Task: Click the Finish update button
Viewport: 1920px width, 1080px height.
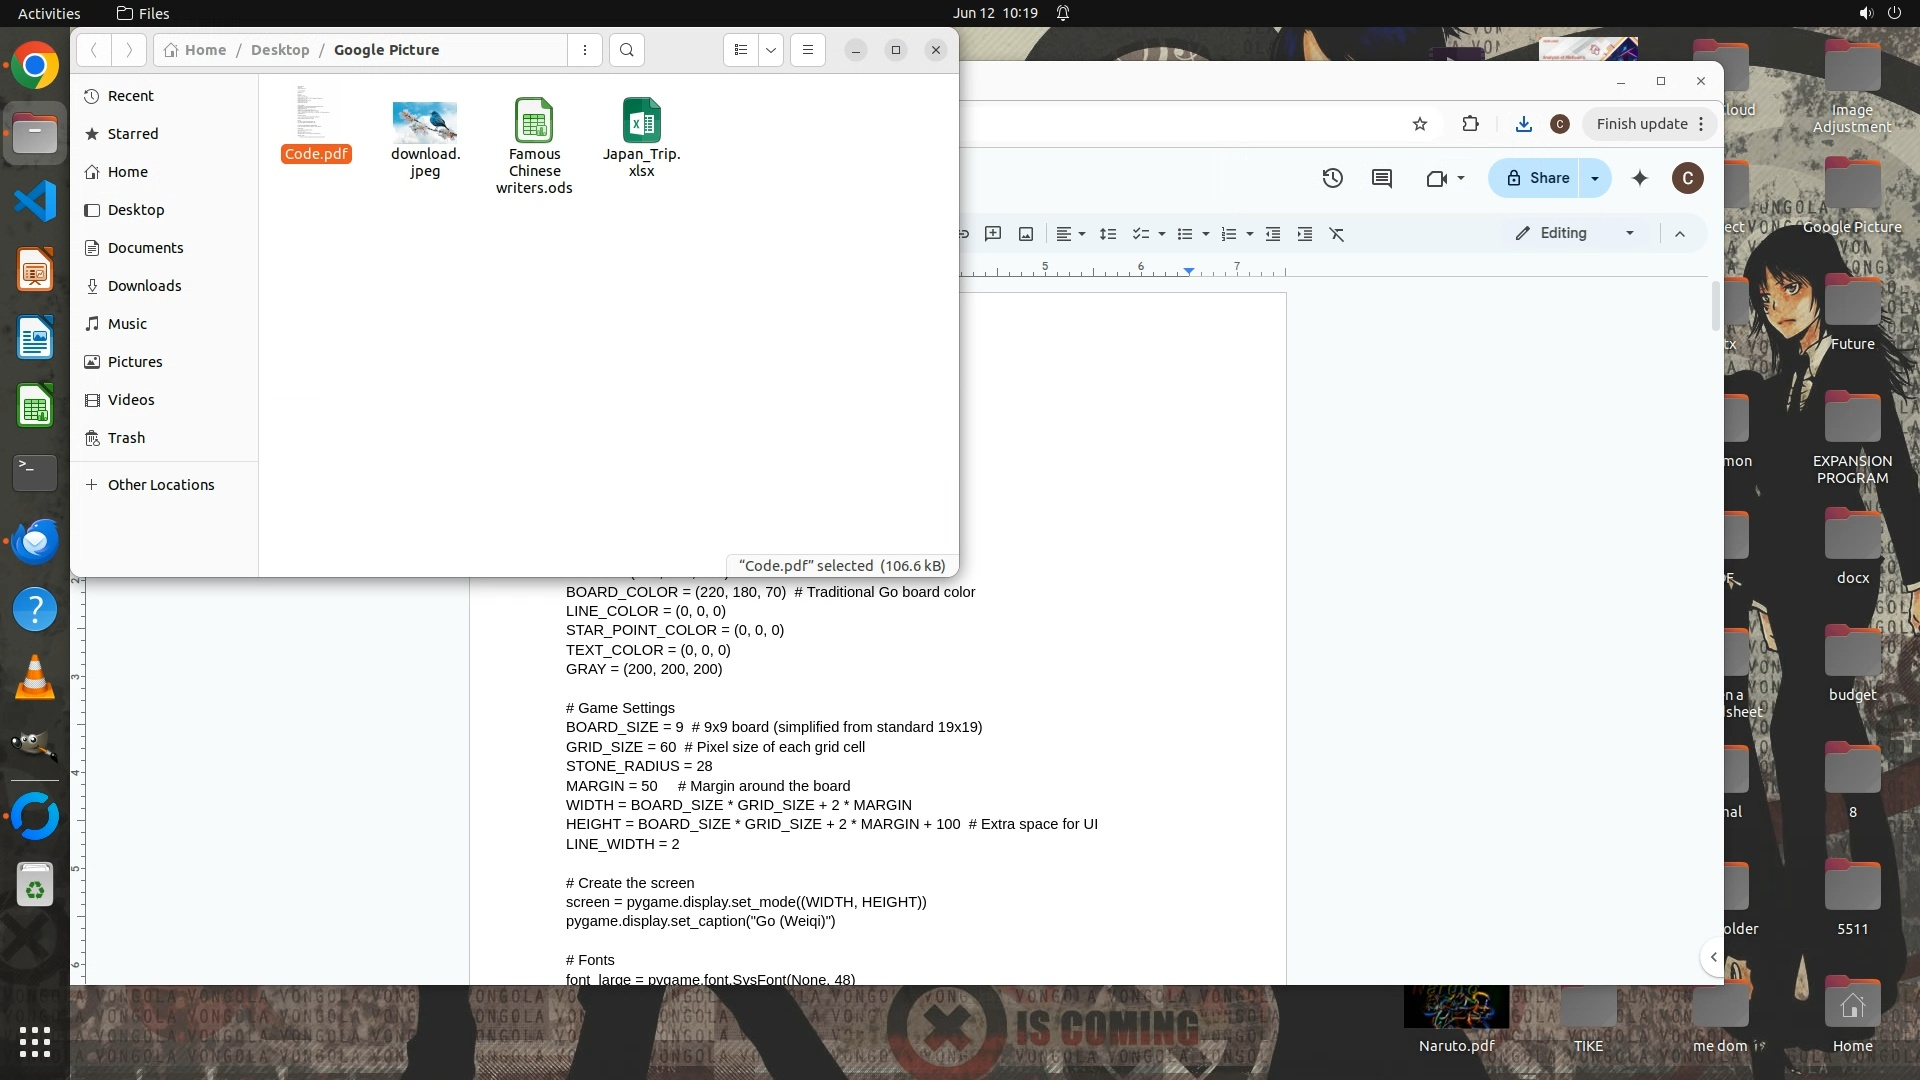Action: (x=1641, y=124)
